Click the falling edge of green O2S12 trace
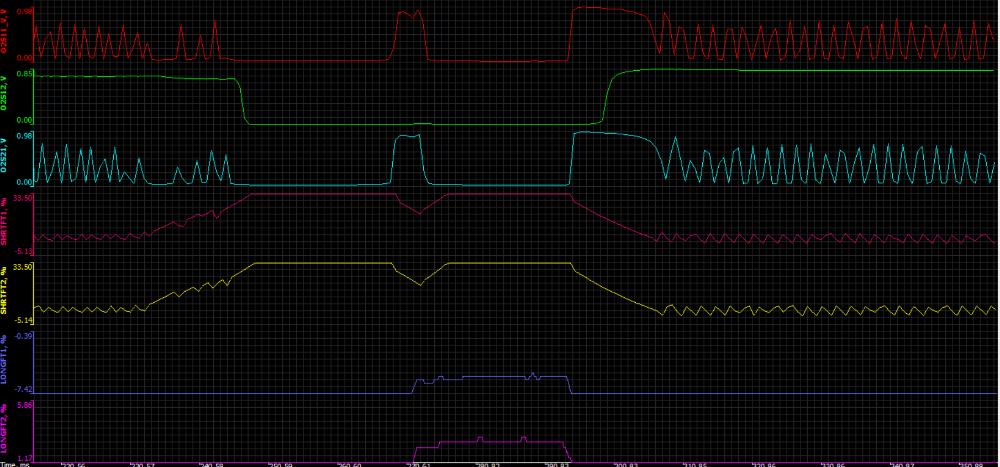Image resolution: width=1000 pixels, height=467 pixels. 242,100
